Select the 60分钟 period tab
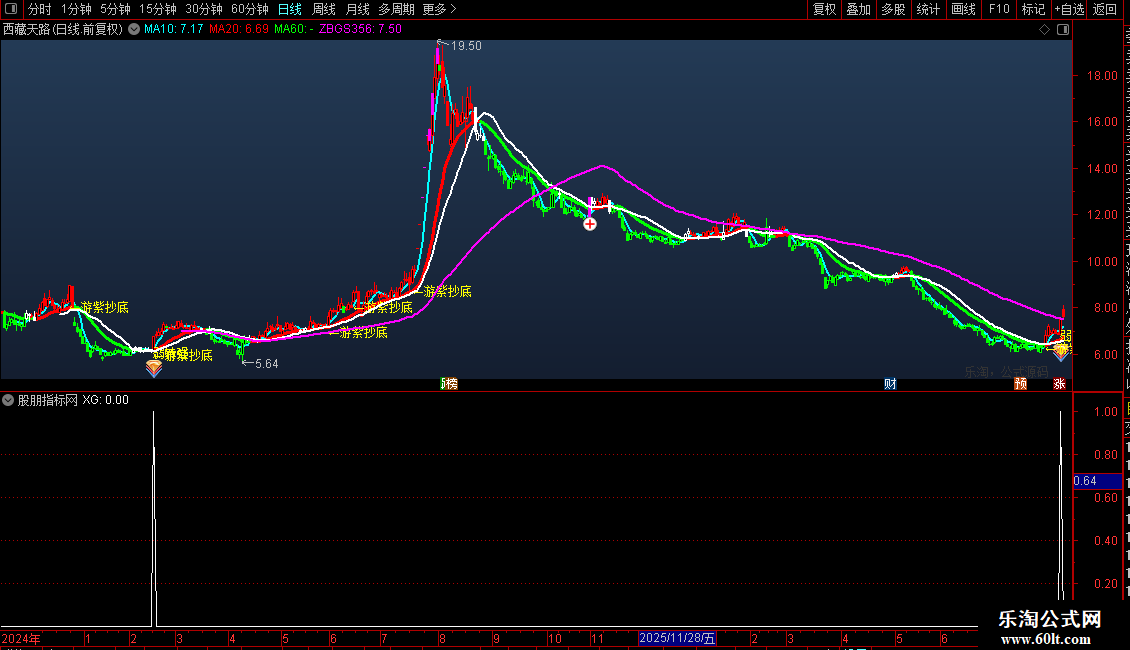Image resolution: width=1130 pixels, height=650 pixels. (x=250, y=9)
